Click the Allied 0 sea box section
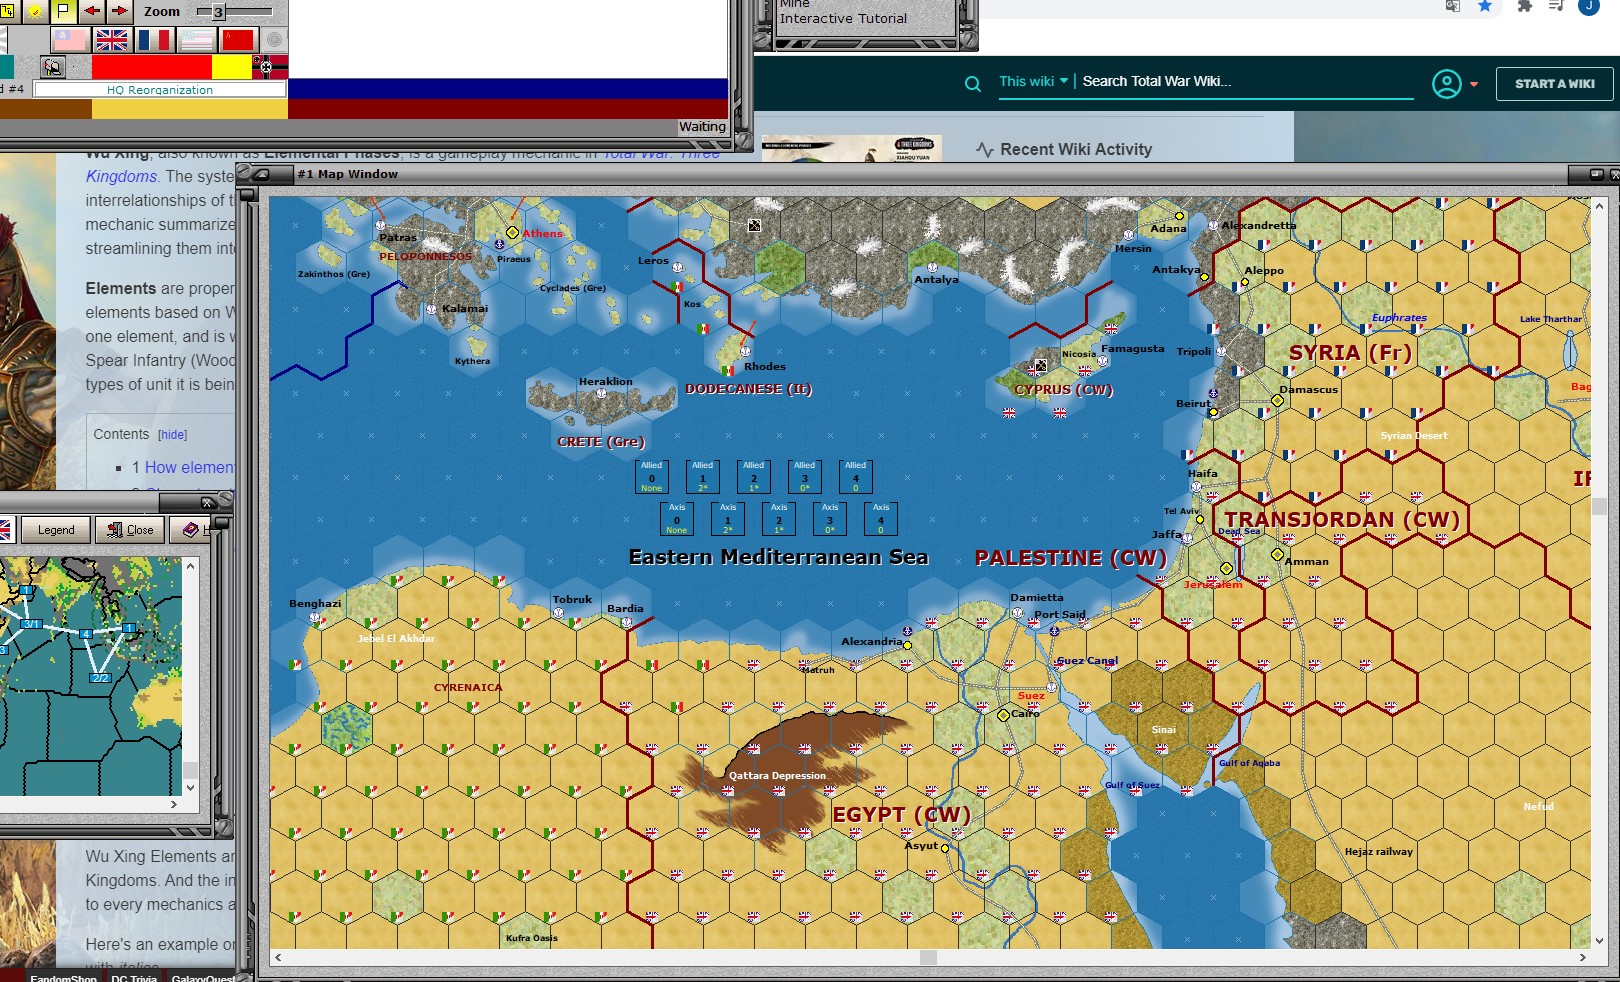 [x=651, y=476]
